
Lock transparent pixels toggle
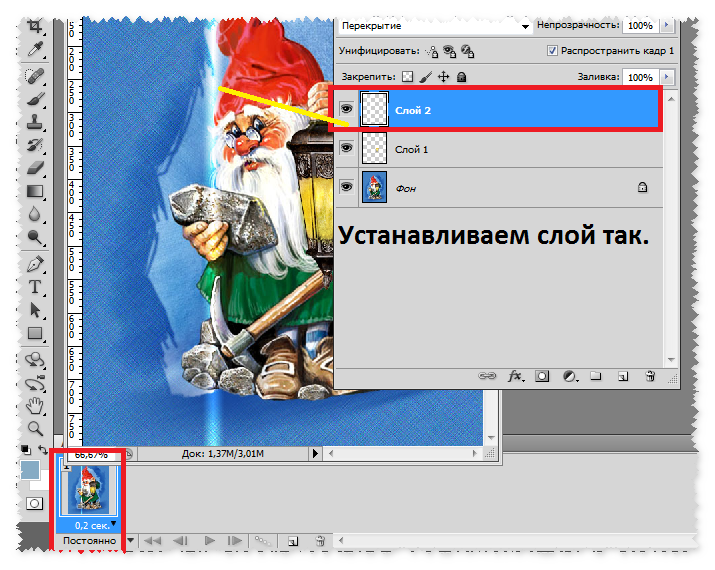[x=407, y=77]
